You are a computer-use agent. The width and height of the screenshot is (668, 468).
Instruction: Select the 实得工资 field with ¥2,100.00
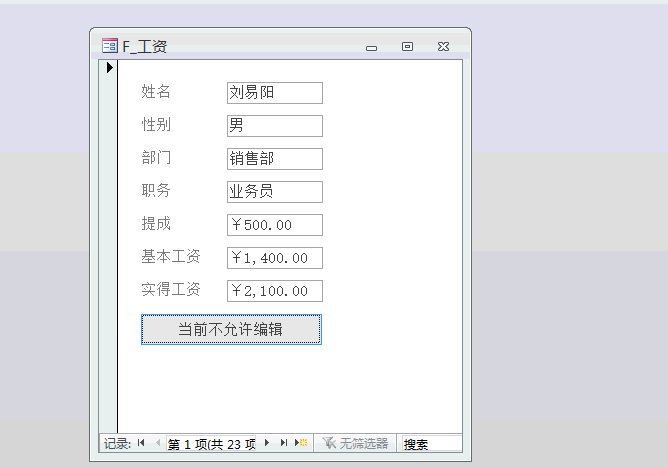[274, 291]
